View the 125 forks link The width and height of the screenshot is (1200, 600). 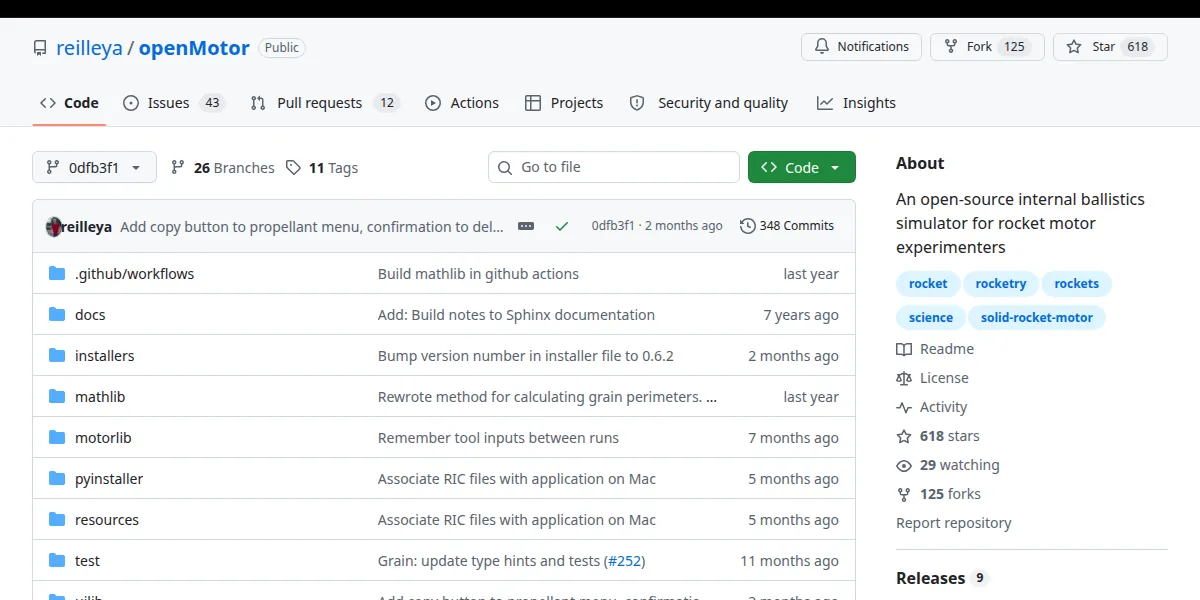[939, 494]
